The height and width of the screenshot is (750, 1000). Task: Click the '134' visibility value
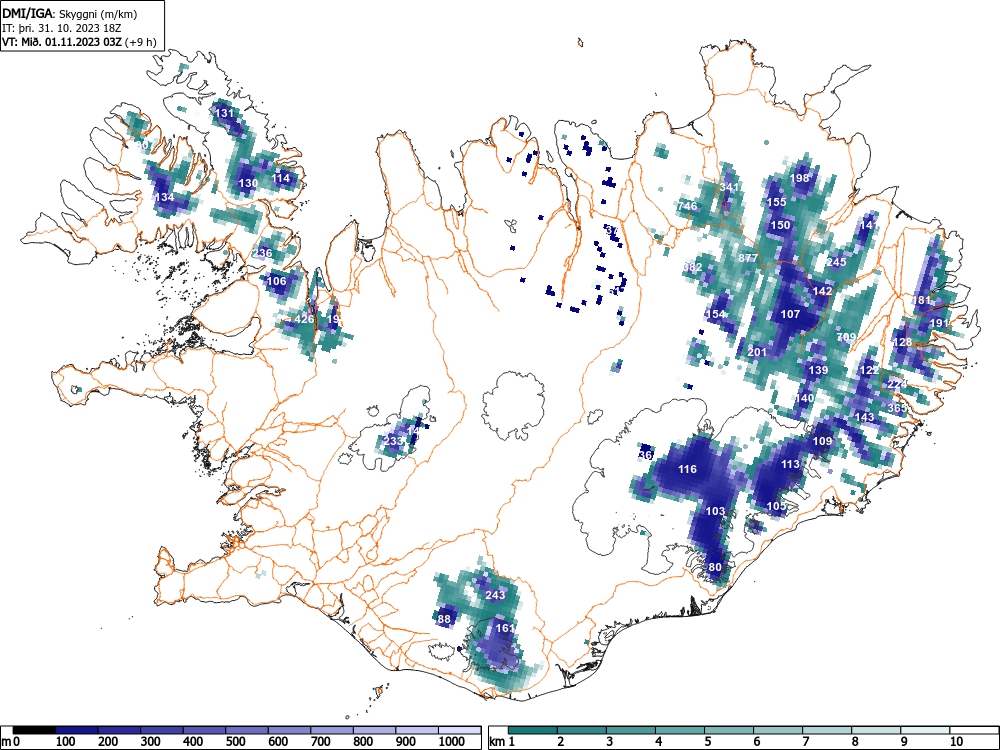165,197
